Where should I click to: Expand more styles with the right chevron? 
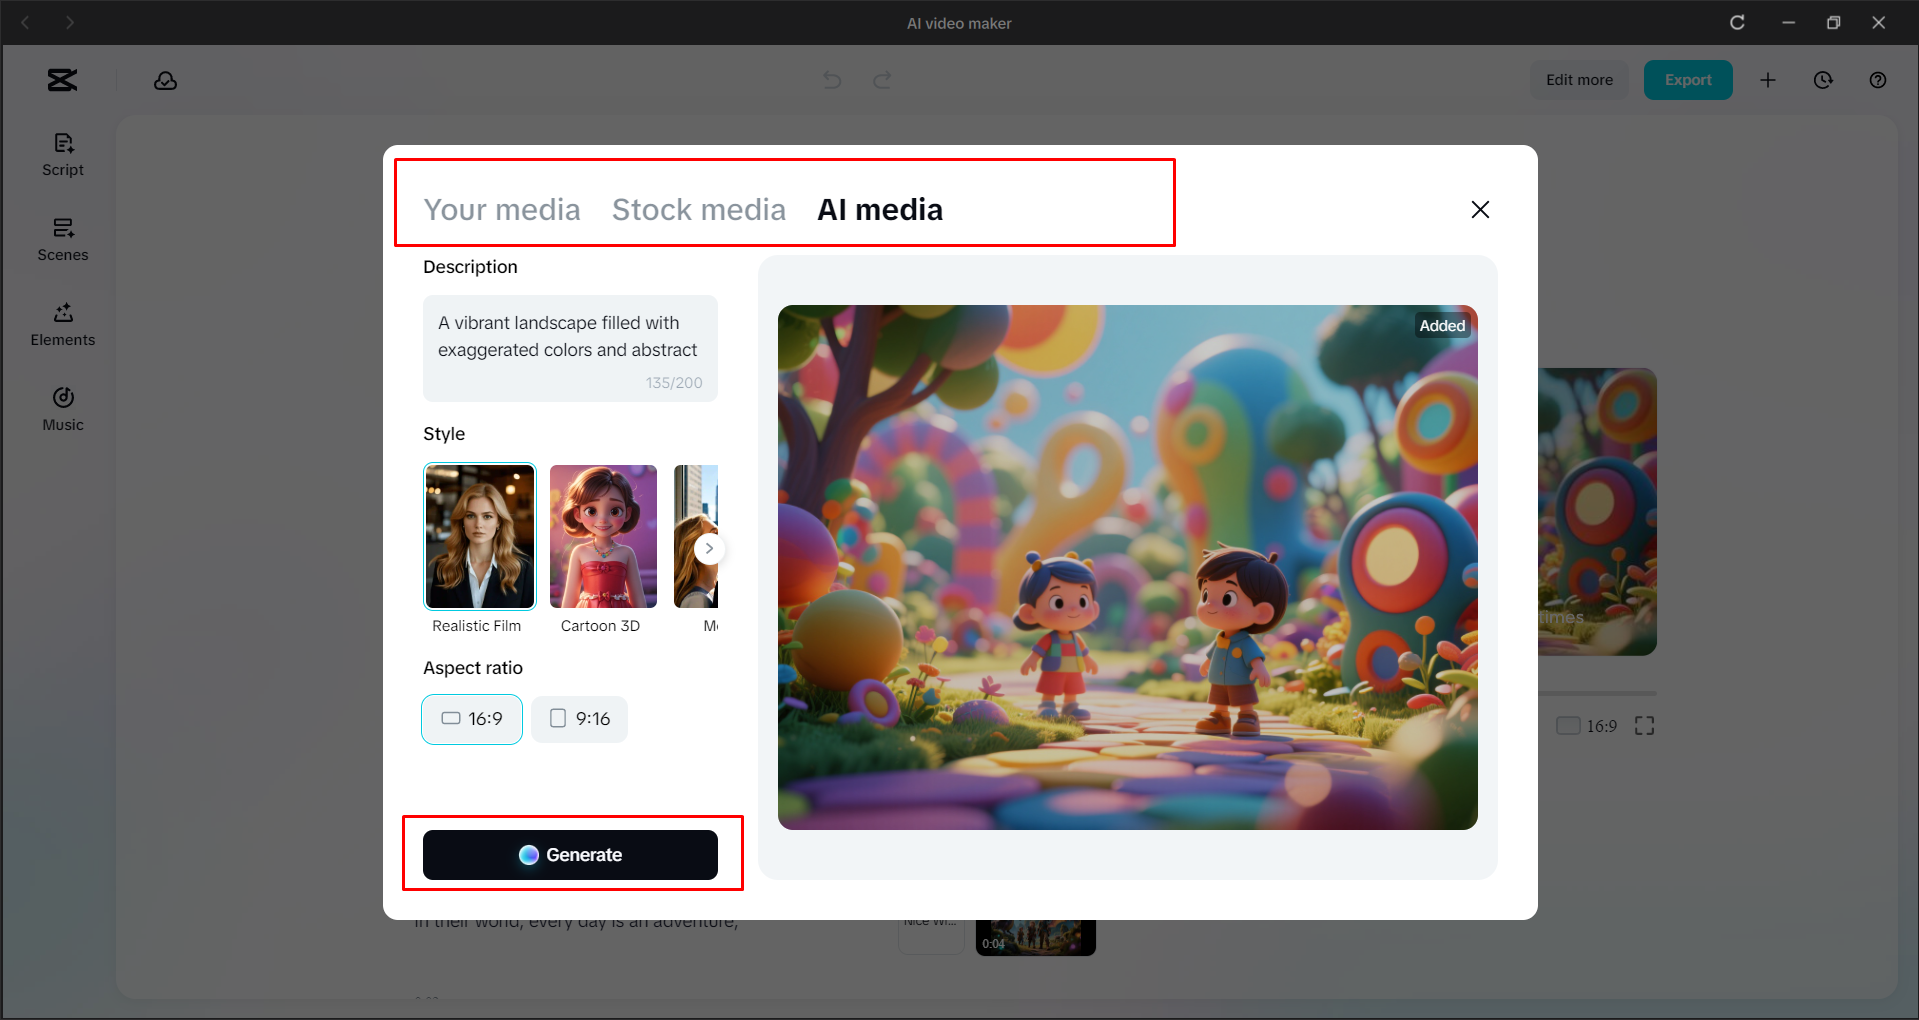tap(709, 548)
